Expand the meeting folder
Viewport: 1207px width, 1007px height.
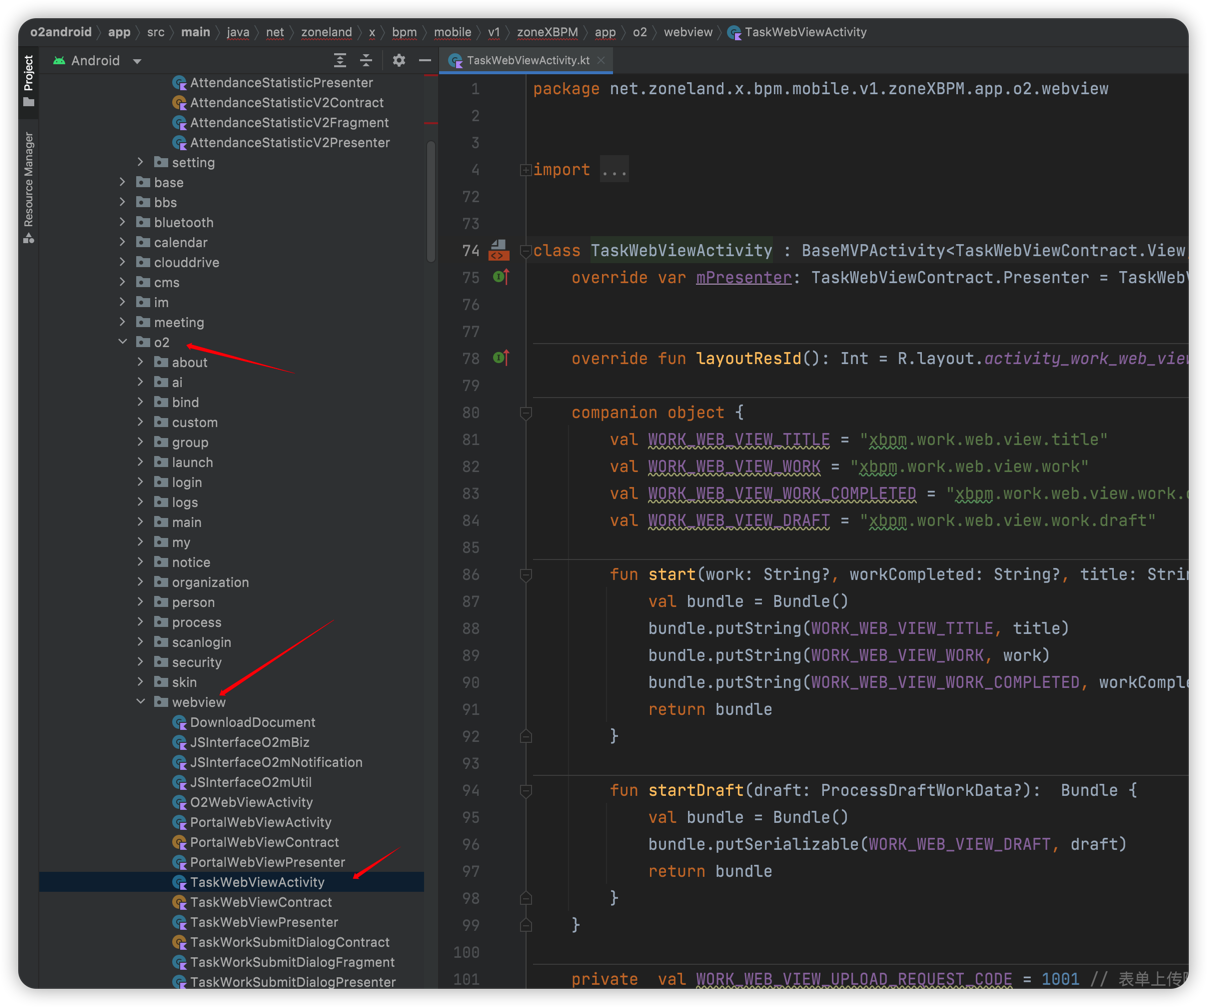coord(124,322)
